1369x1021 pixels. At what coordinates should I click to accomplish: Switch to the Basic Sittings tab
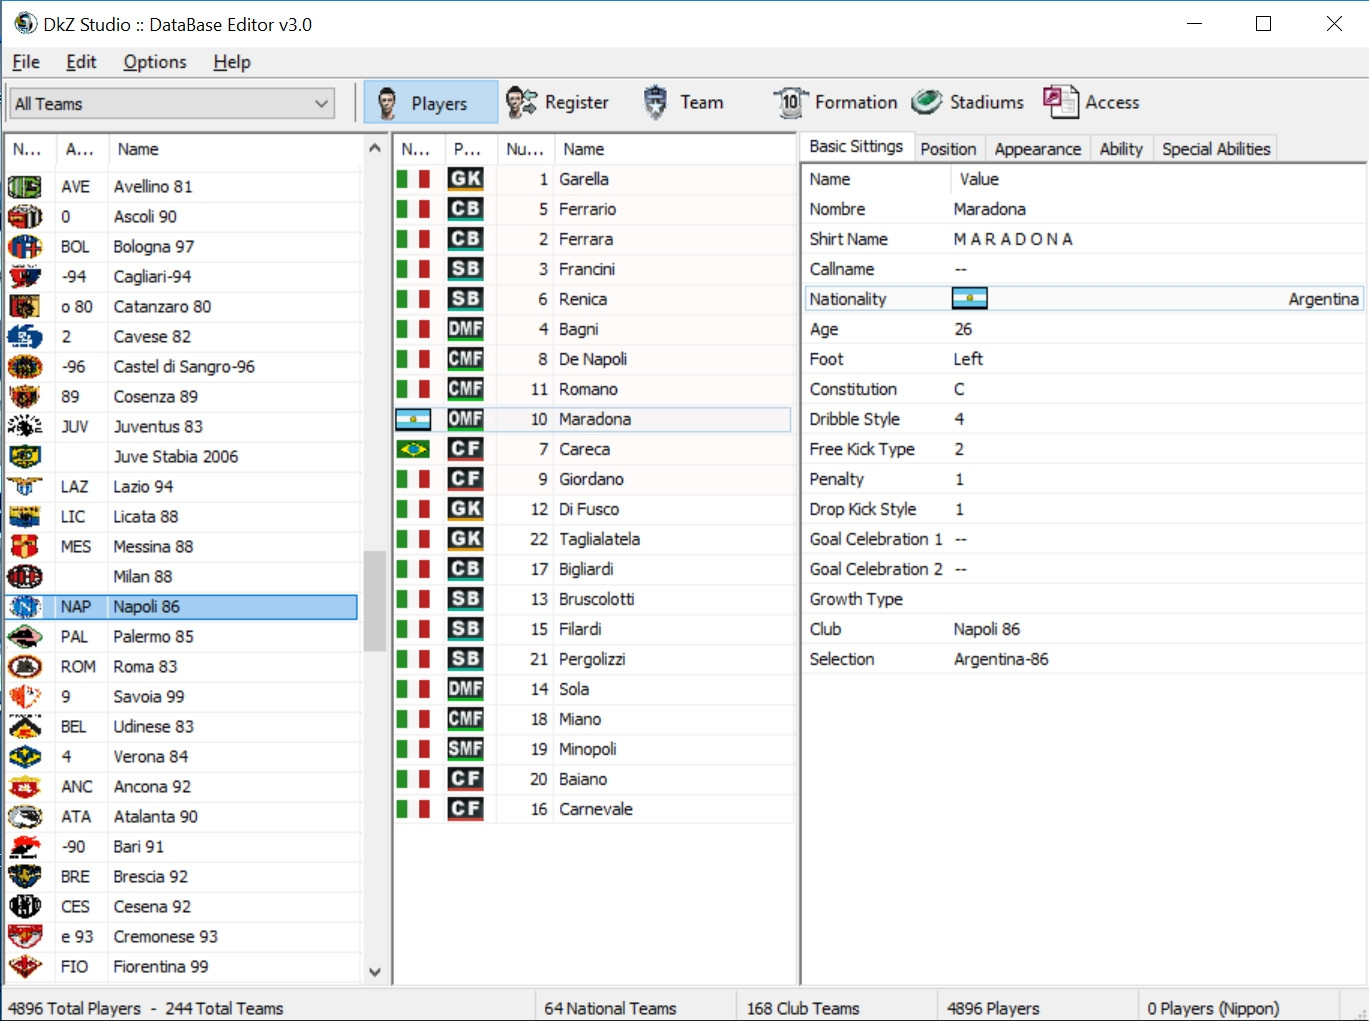pyautogui.click(x=856, y=147)
